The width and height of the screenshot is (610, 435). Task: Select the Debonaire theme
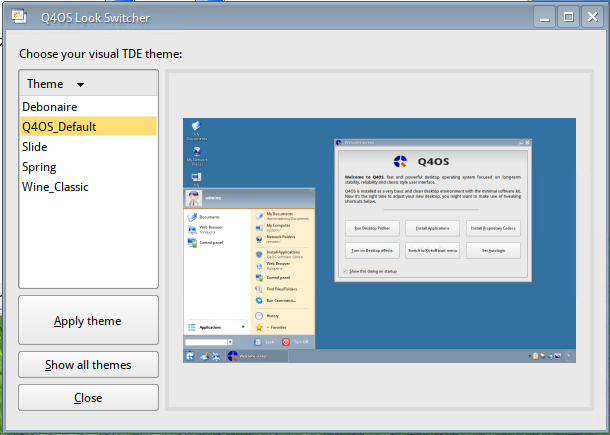(88, 107)
